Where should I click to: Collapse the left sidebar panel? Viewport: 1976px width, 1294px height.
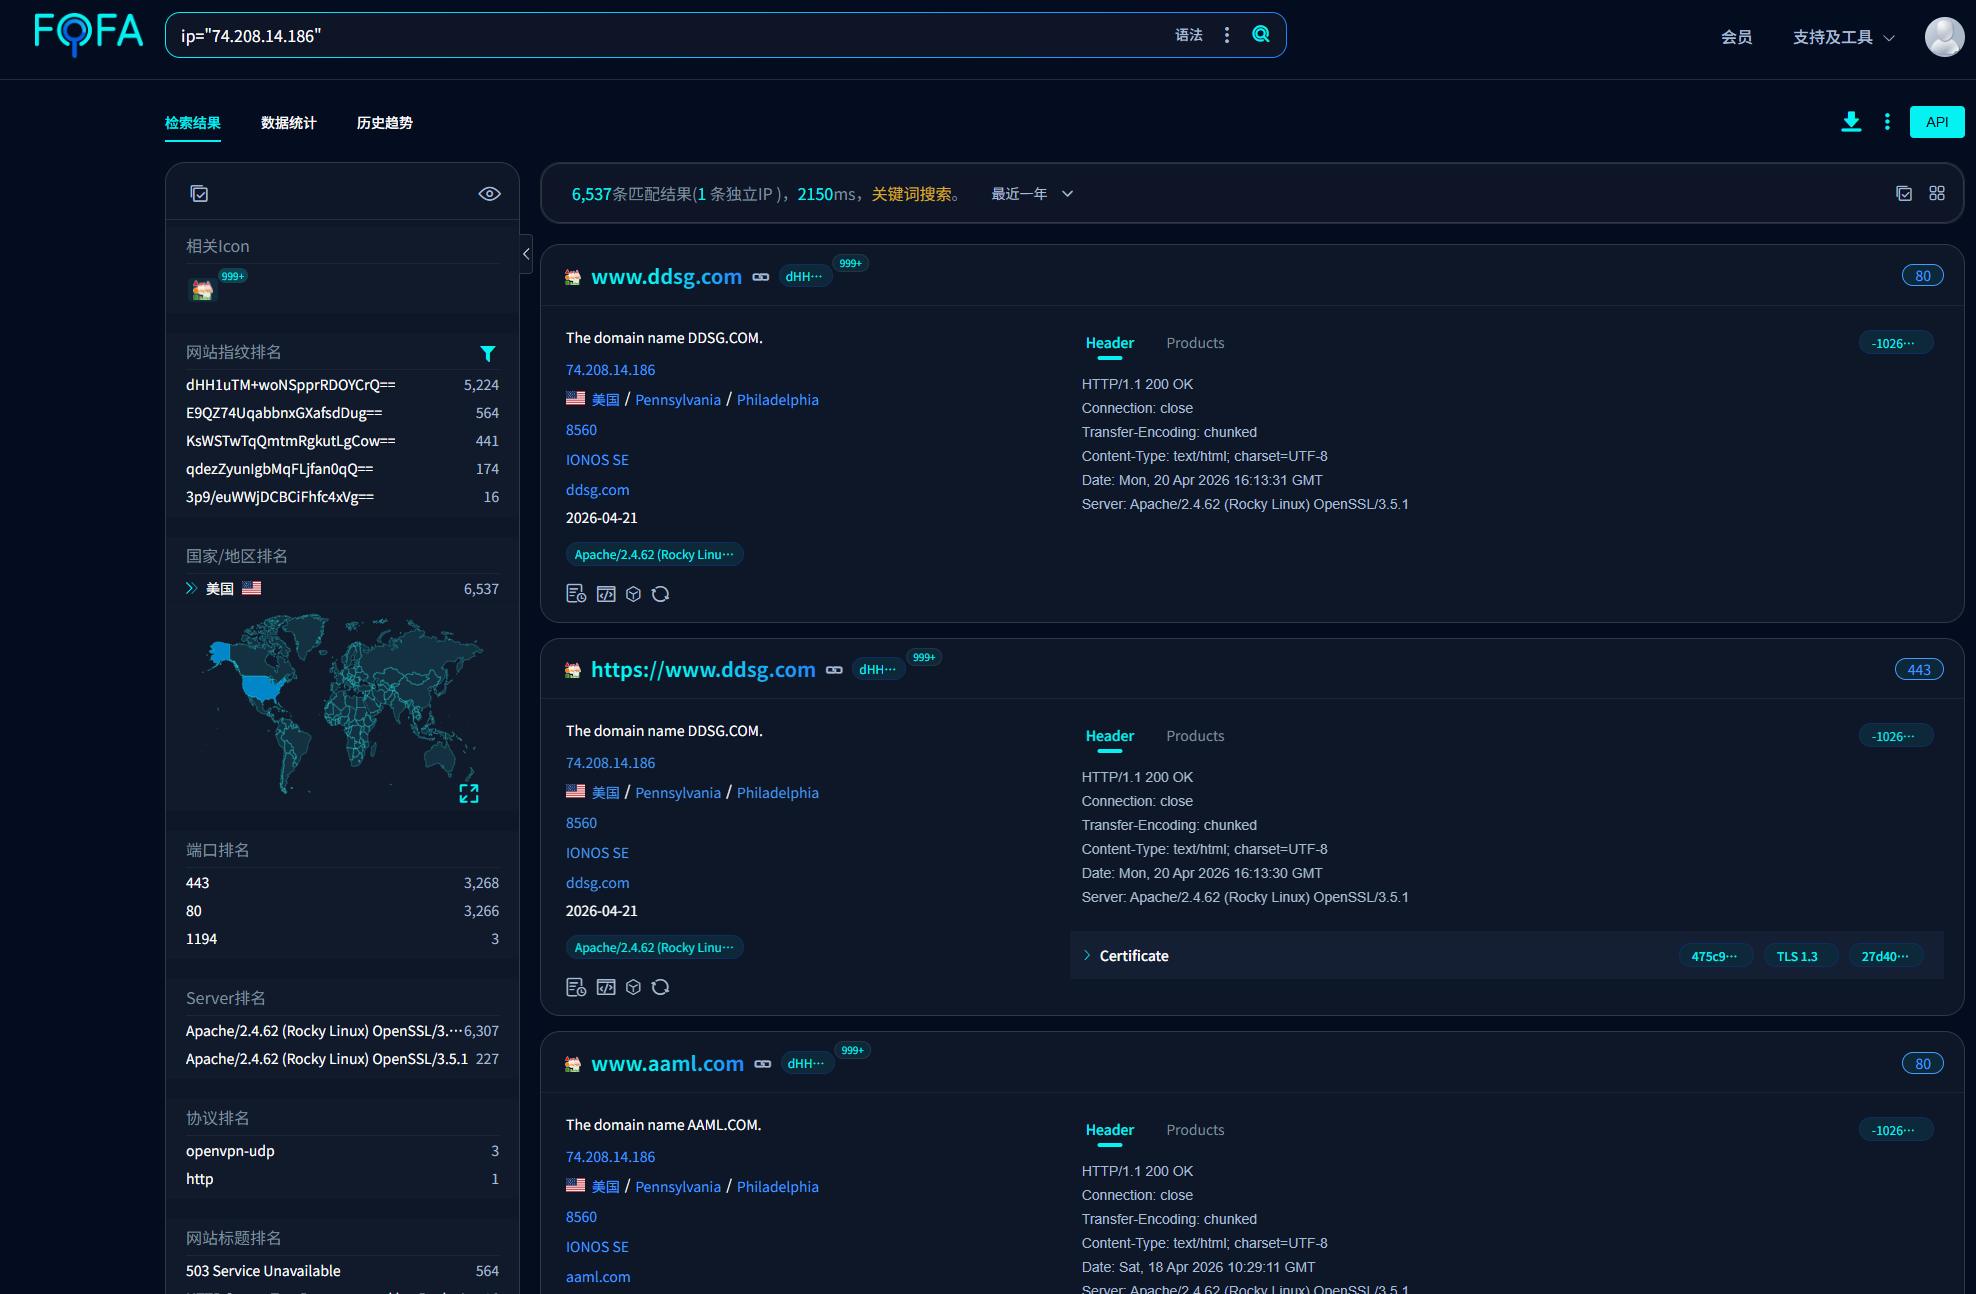coord(526,254)
